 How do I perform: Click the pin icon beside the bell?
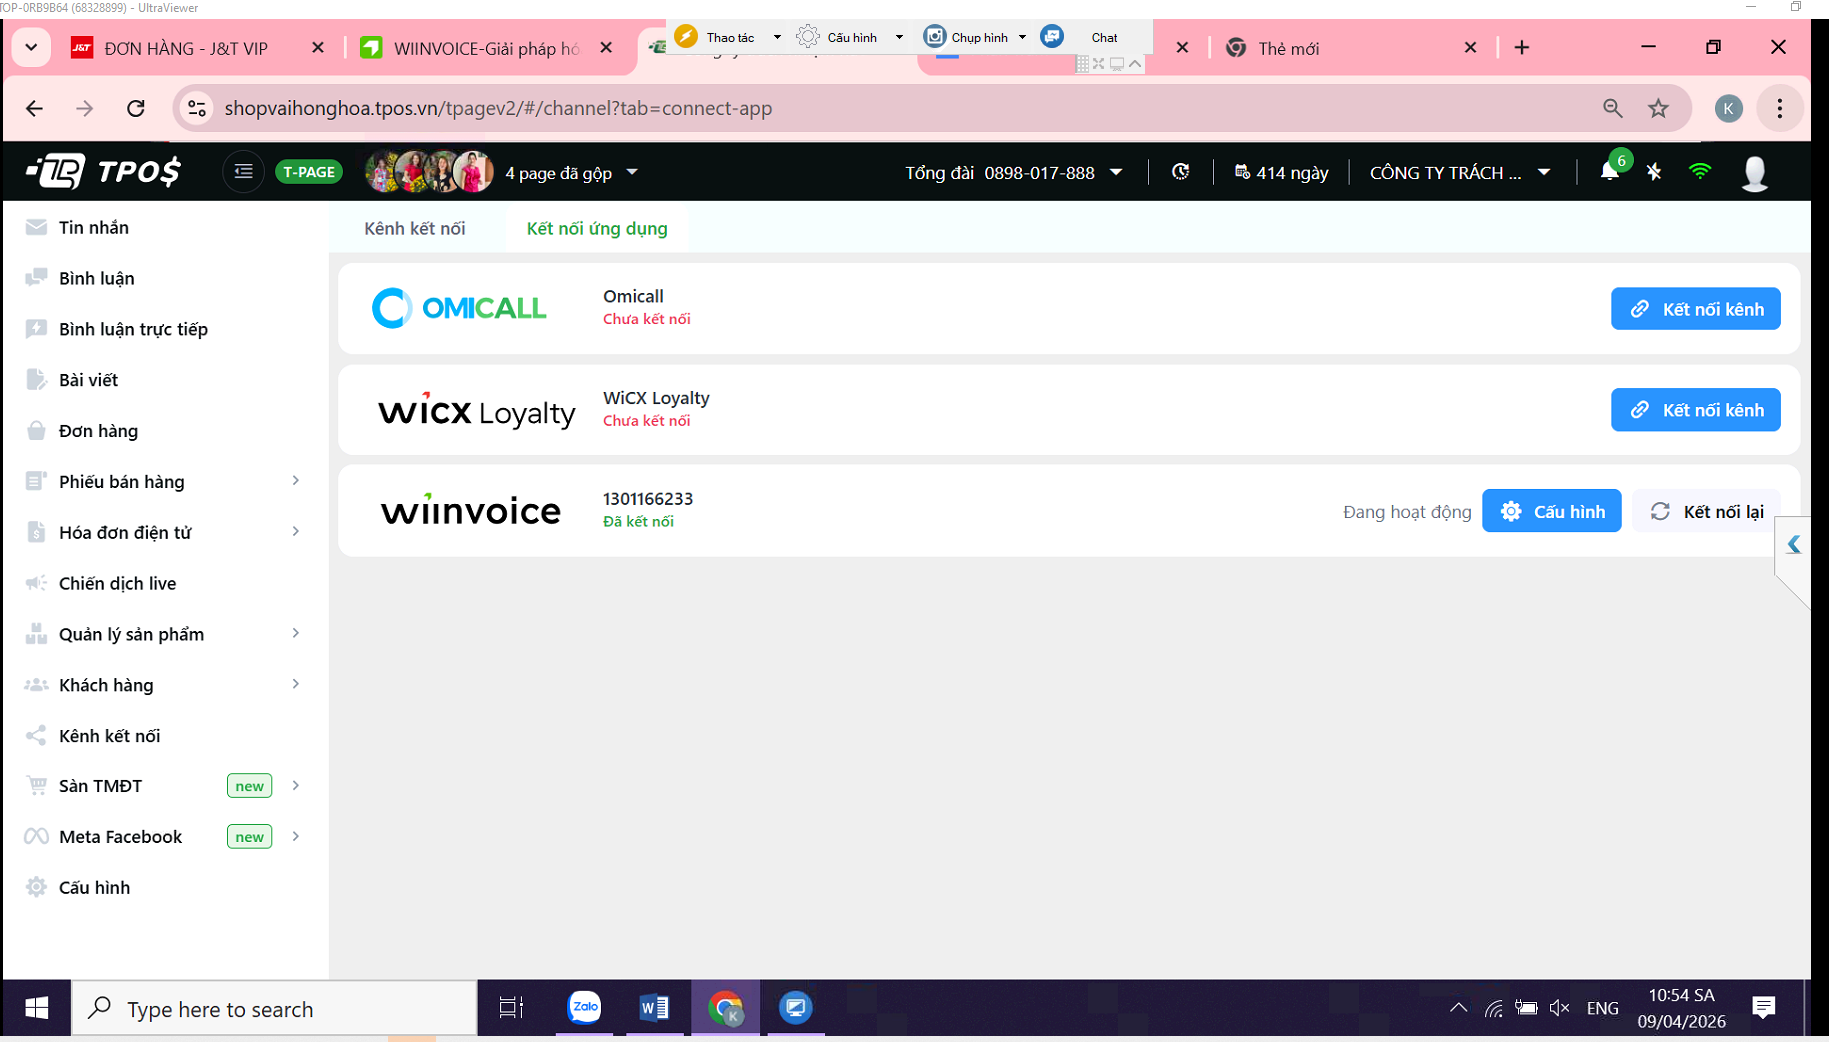coord(1654,172)
